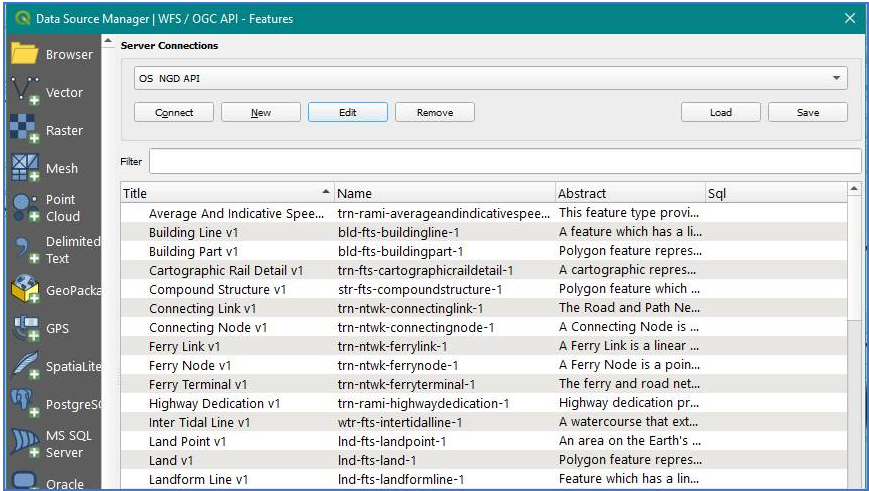
Task: Select the Inter Tidal Line v1 row
Action: point(484,422)
